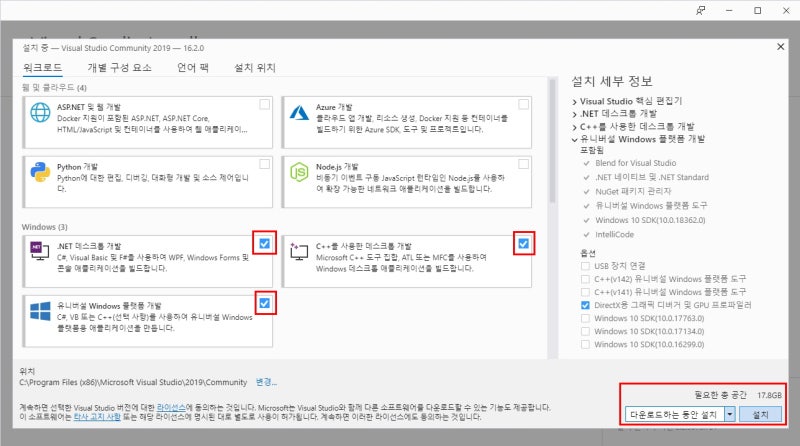Uncheck the .NET desktop development workload
This screenshot has height=446, width=800.
coord(265,243)
